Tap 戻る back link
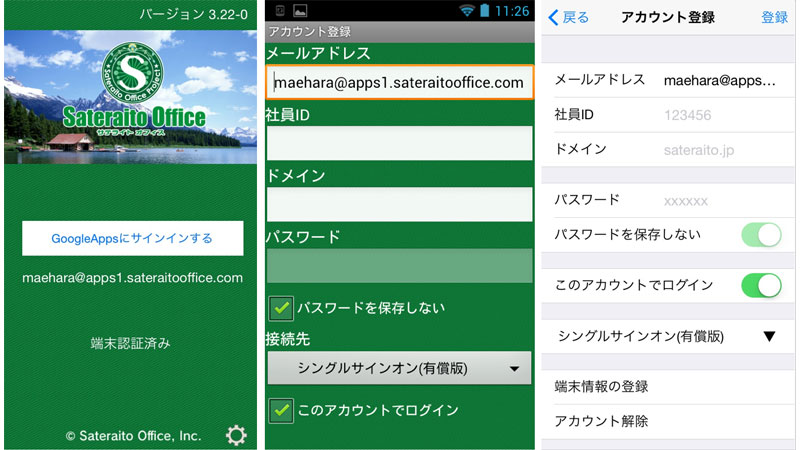The image size is (800, 450). [576, 17]
